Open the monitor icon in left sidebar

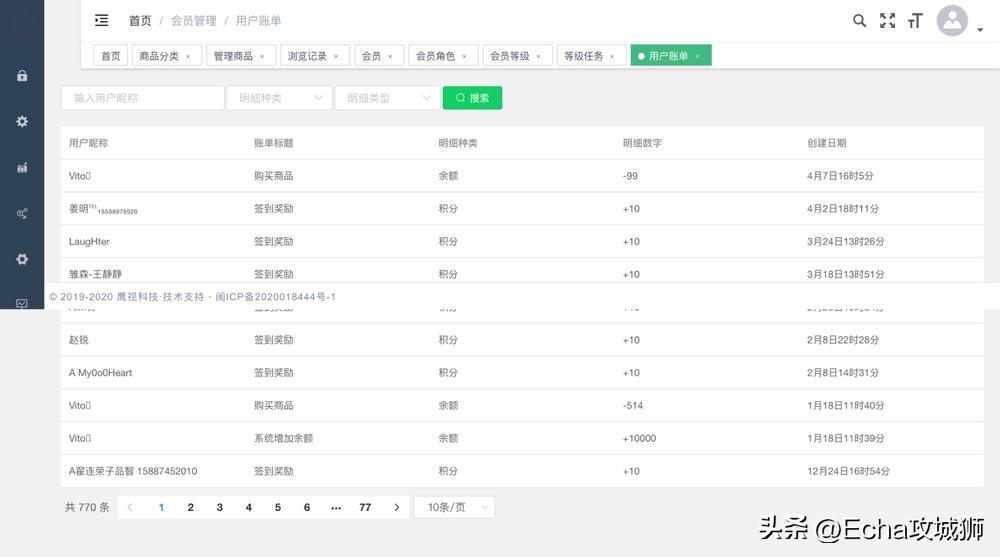pyautogui.click(x=22, y=303)
